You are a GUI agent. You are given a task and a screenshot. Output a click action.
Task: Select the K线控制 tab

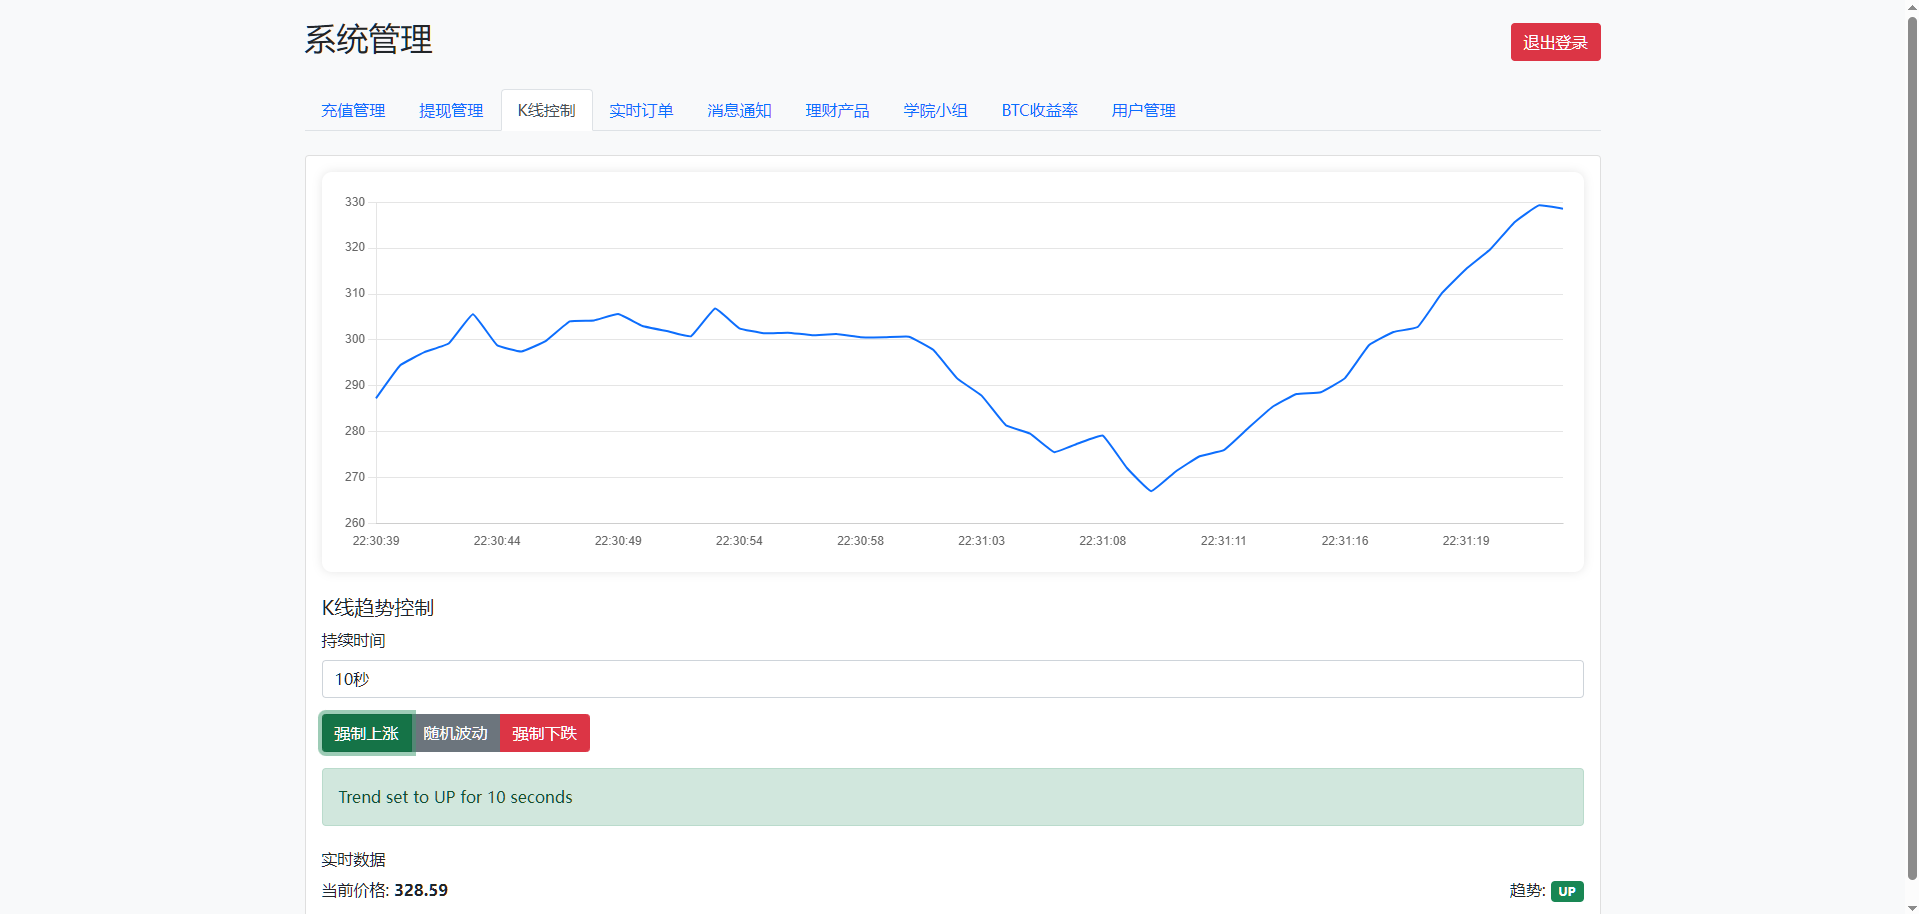coord(546,110)
